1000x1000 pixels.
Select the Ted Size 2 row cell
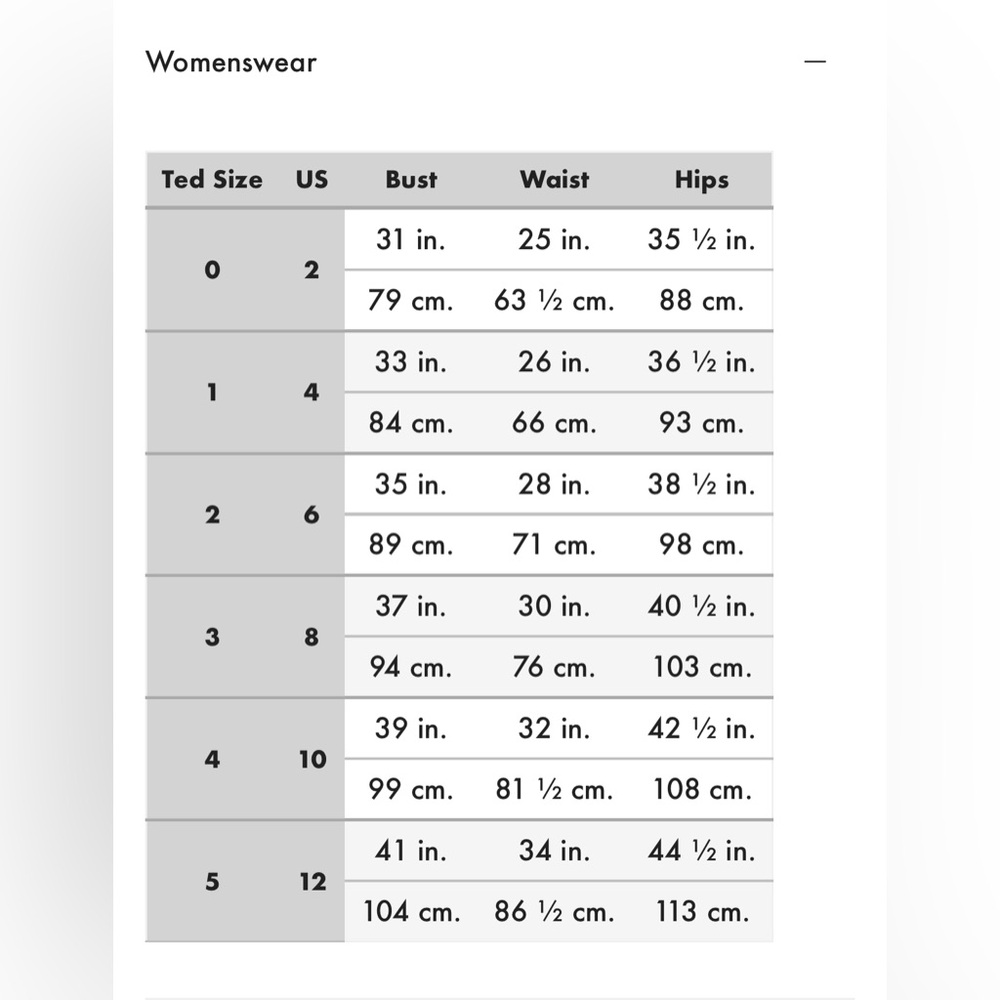pos(212,515)
